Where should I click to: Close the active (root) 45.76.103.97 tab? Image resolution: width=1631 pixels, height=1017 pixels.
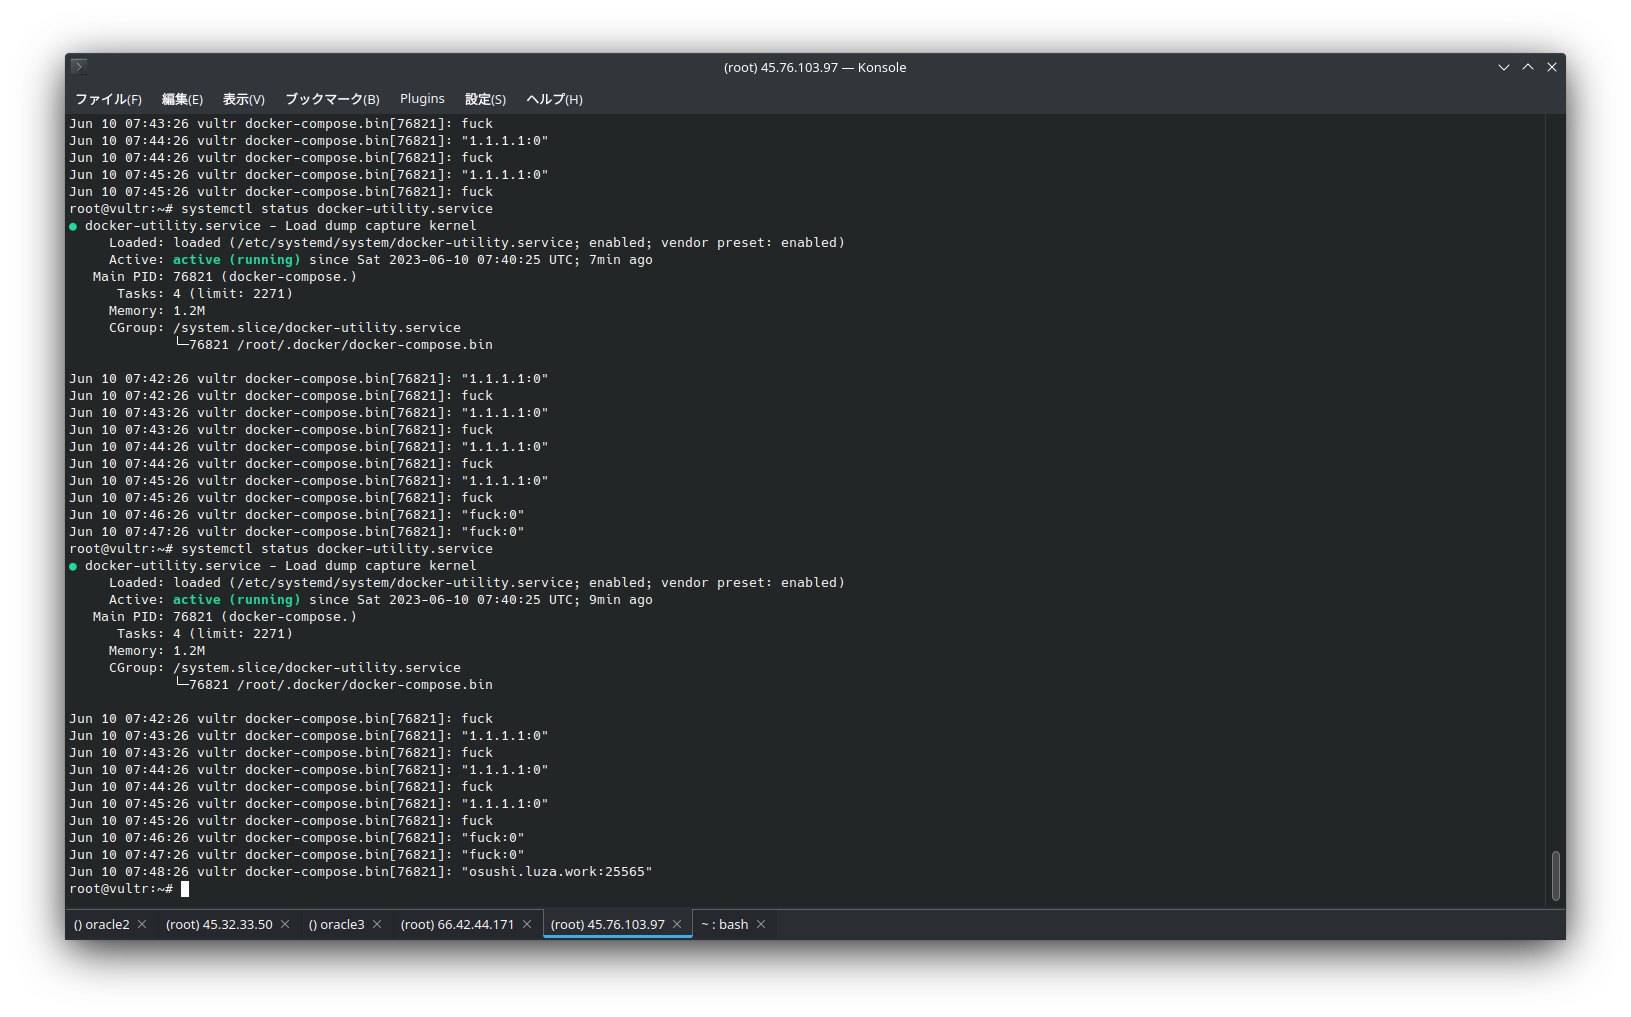pyautogui.click(x=677, y=925)
